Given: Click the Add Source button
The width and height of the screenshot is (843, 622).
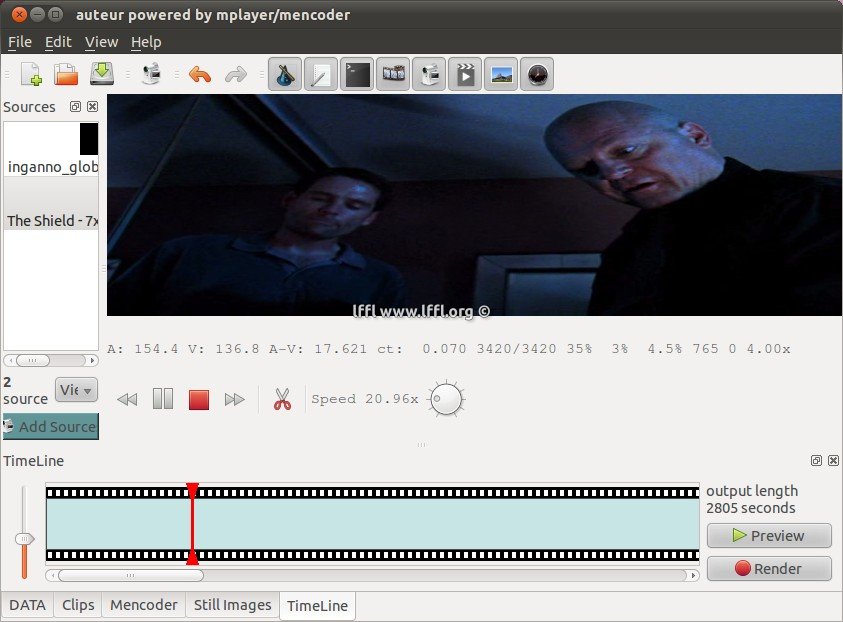Looking at the screenshot, I should tap(51, 426).
